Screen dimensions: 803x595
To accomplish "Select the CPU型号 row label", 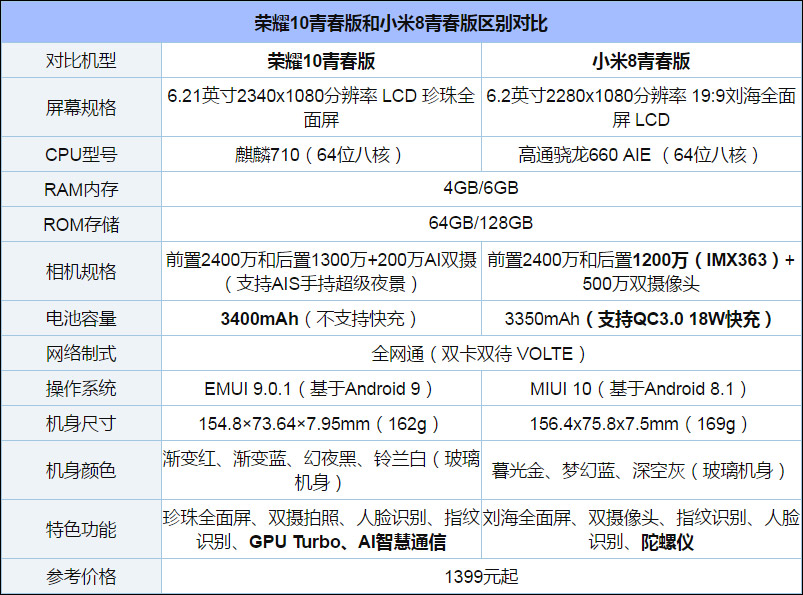I will pos(81,154).
